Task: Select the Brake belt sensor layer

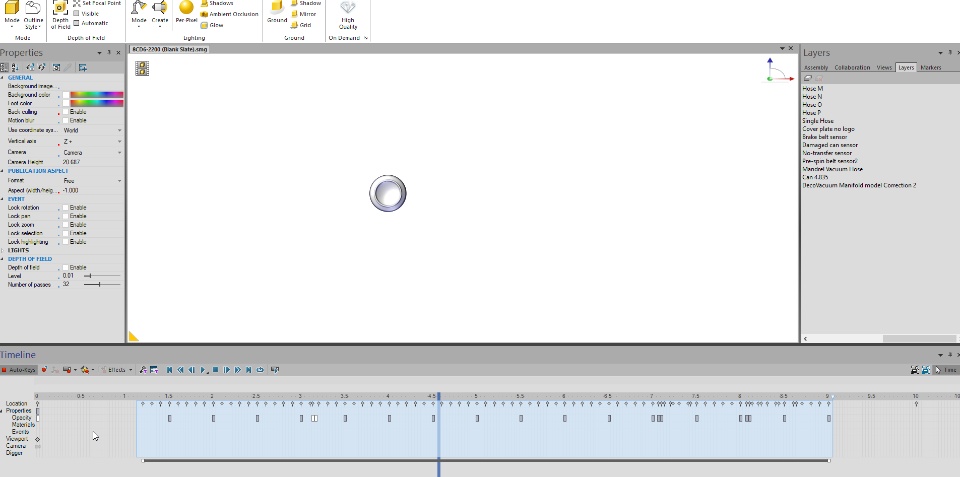Action: [x=825, y=137]
